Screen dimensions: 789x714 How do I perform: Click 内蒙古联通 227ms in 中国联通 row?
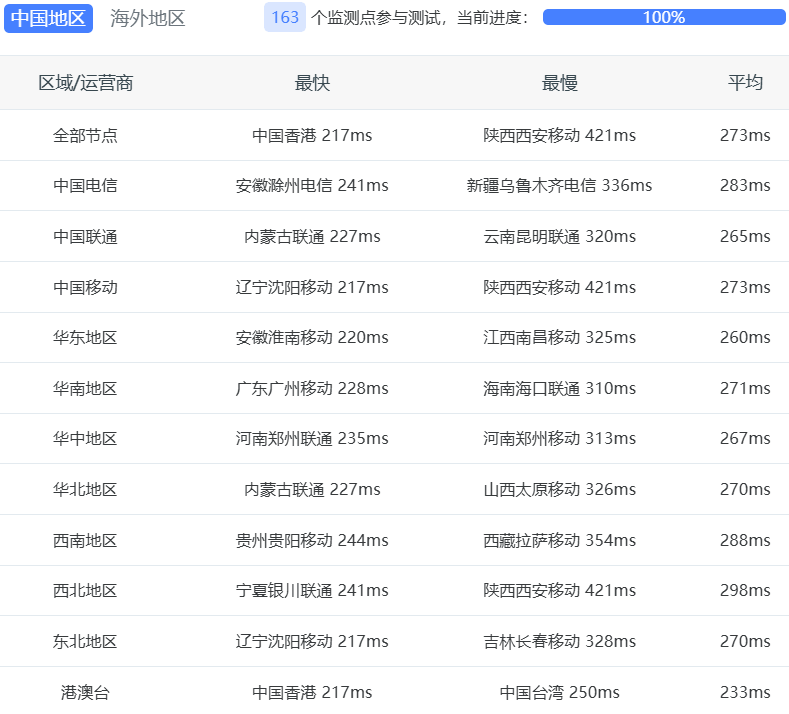(312, 236)
